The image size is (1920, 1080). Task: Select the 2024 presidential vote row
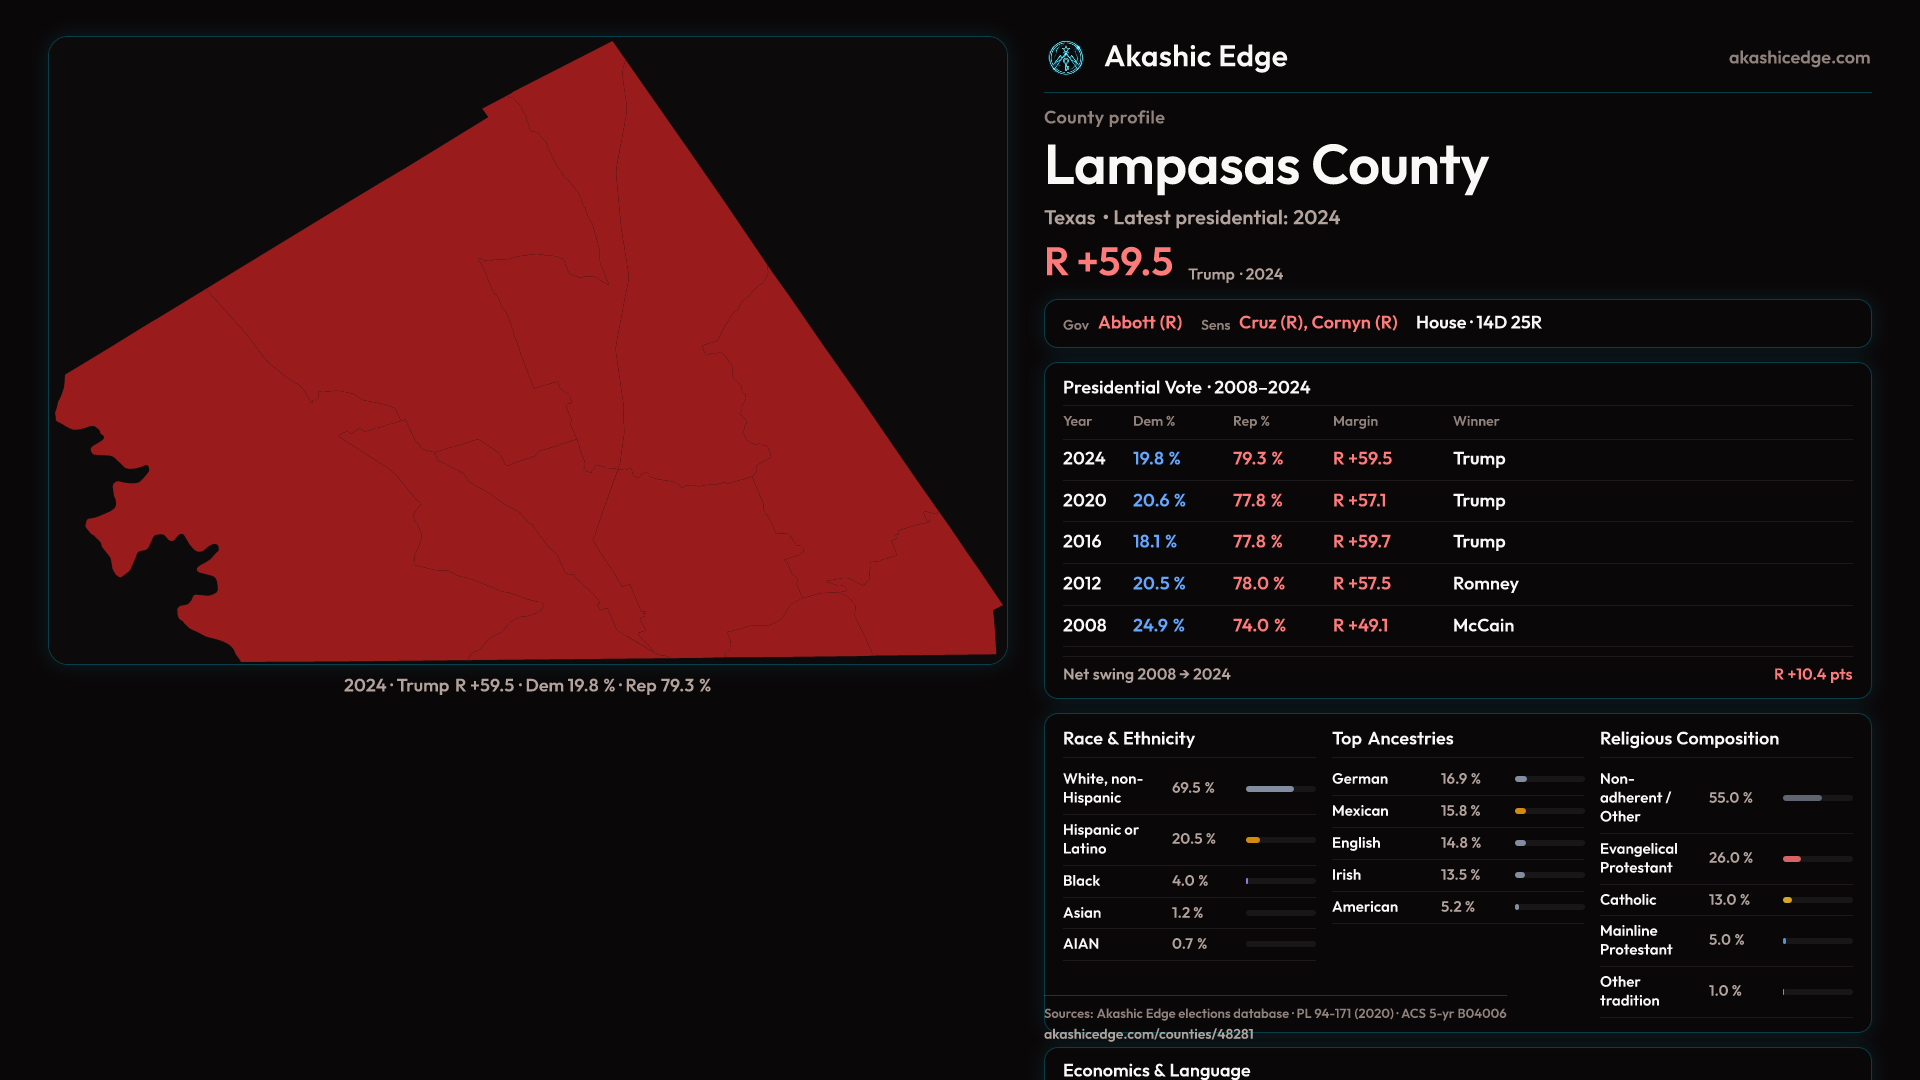[1456, 459]
